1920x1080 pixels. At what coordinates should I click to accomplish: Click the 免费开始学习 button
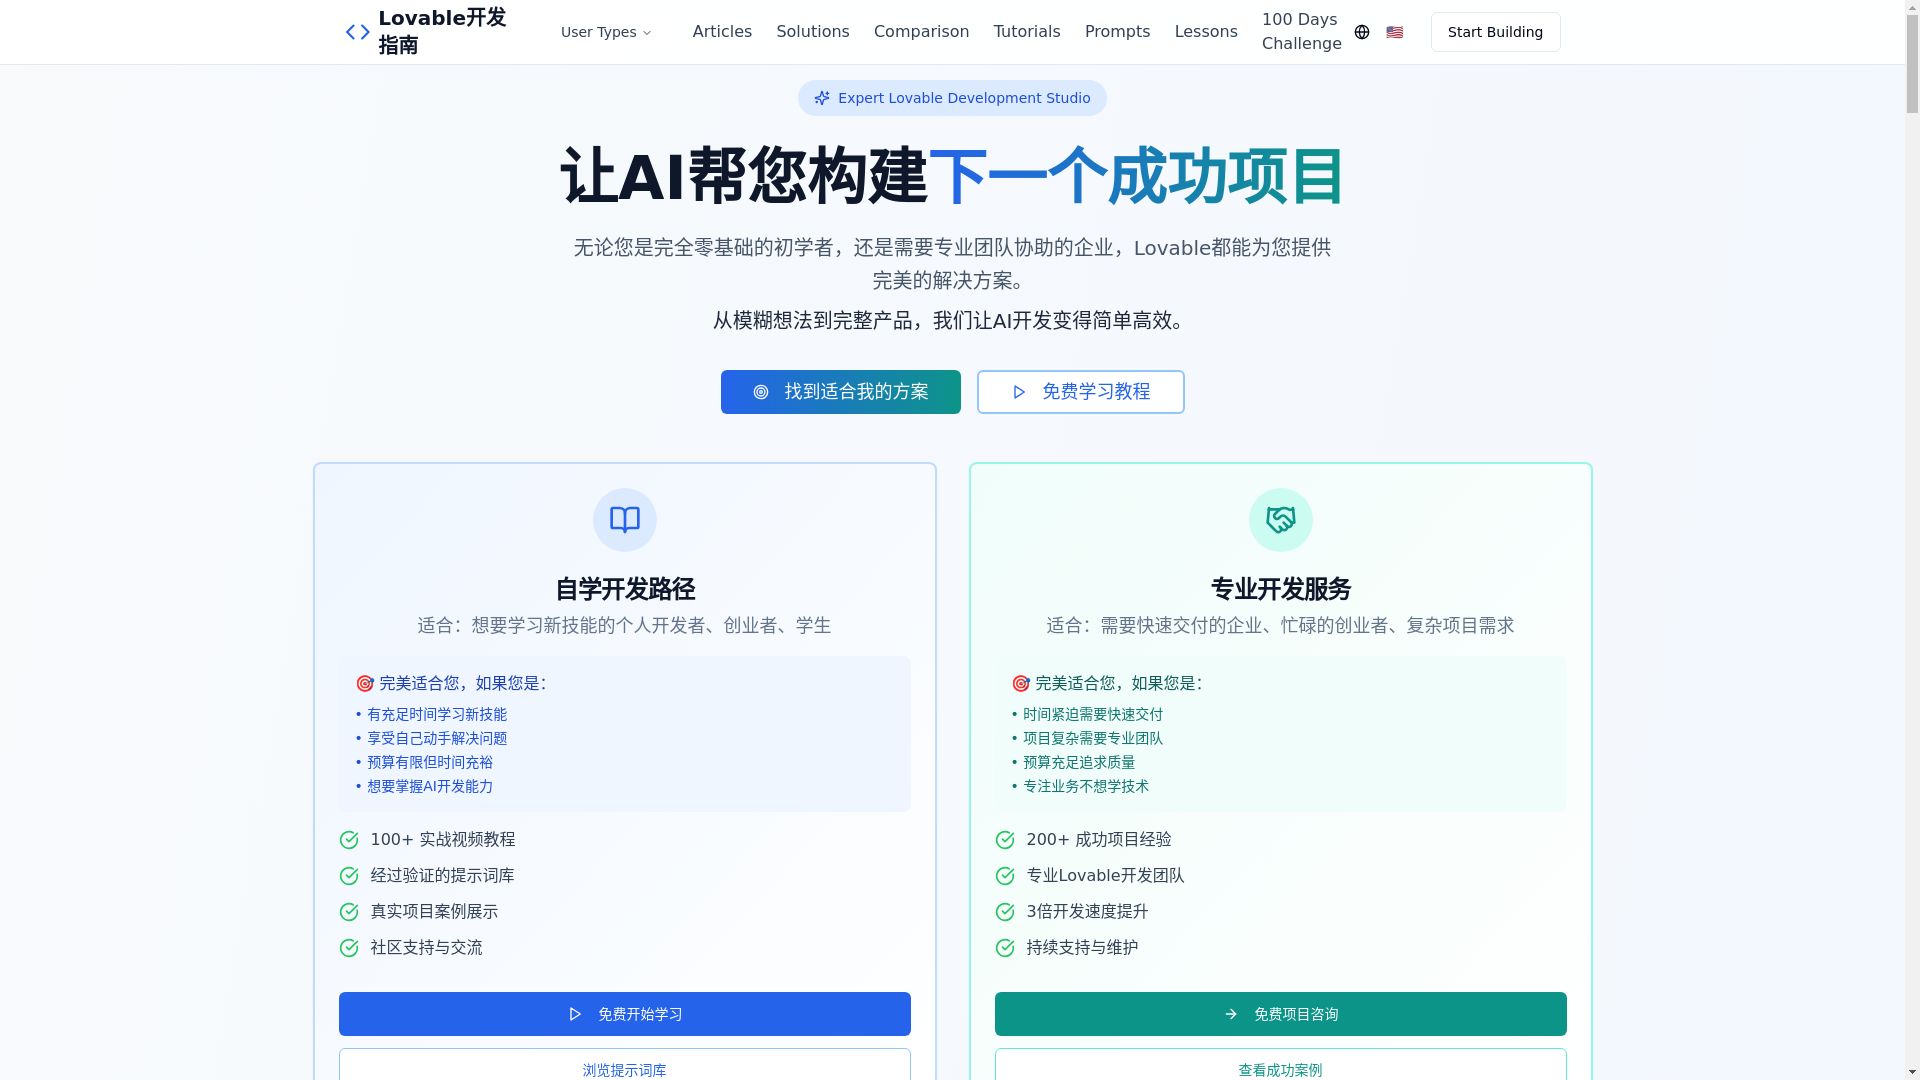(x=625, y=1014)
